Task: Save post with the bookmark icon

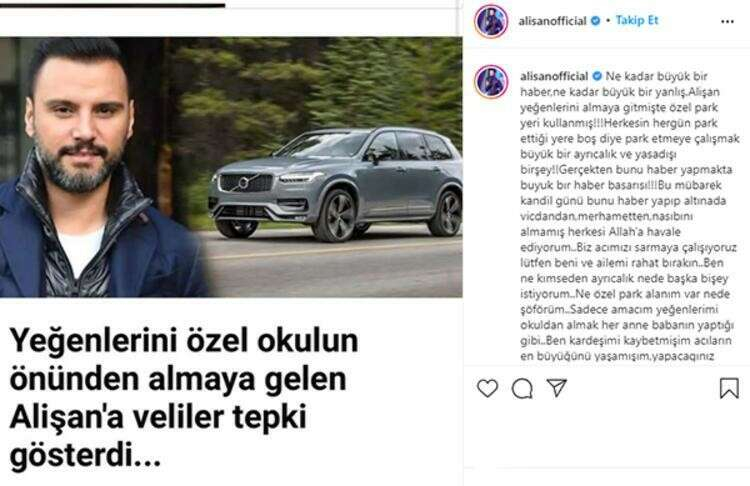Action: pos(729,388)
